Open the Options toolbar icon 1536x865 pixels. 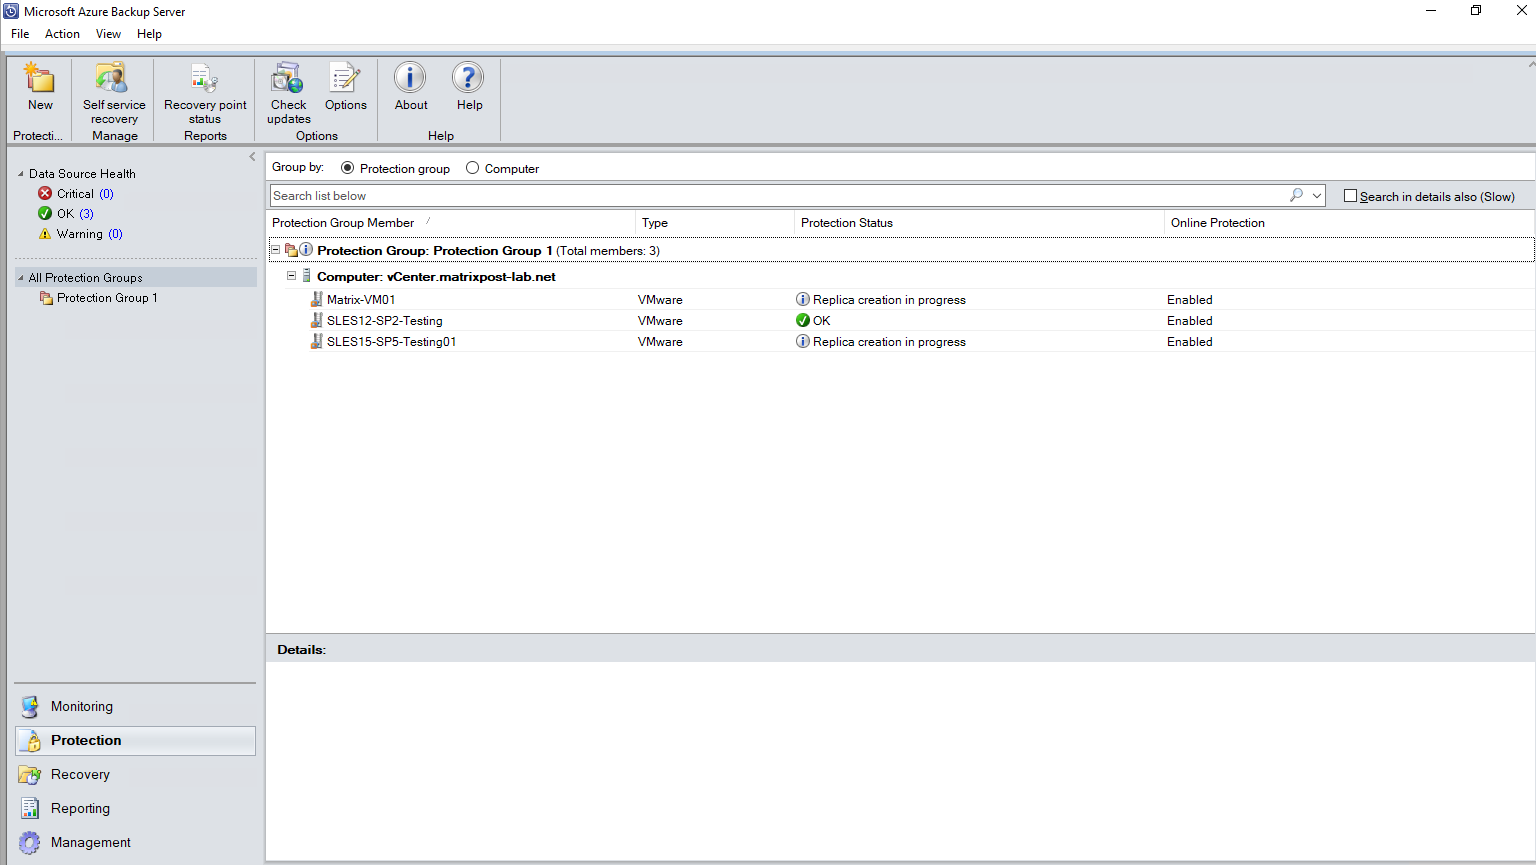pos(345,78)
